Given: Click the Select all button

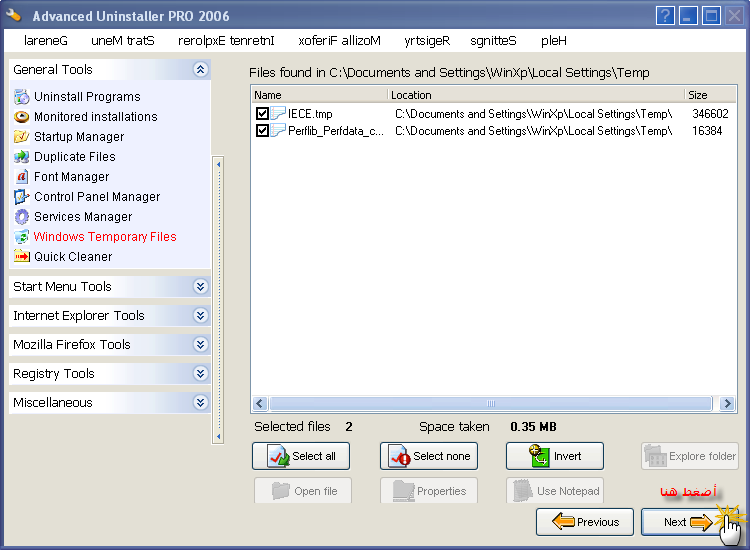Looking at the screenshot, I should 301,456.
